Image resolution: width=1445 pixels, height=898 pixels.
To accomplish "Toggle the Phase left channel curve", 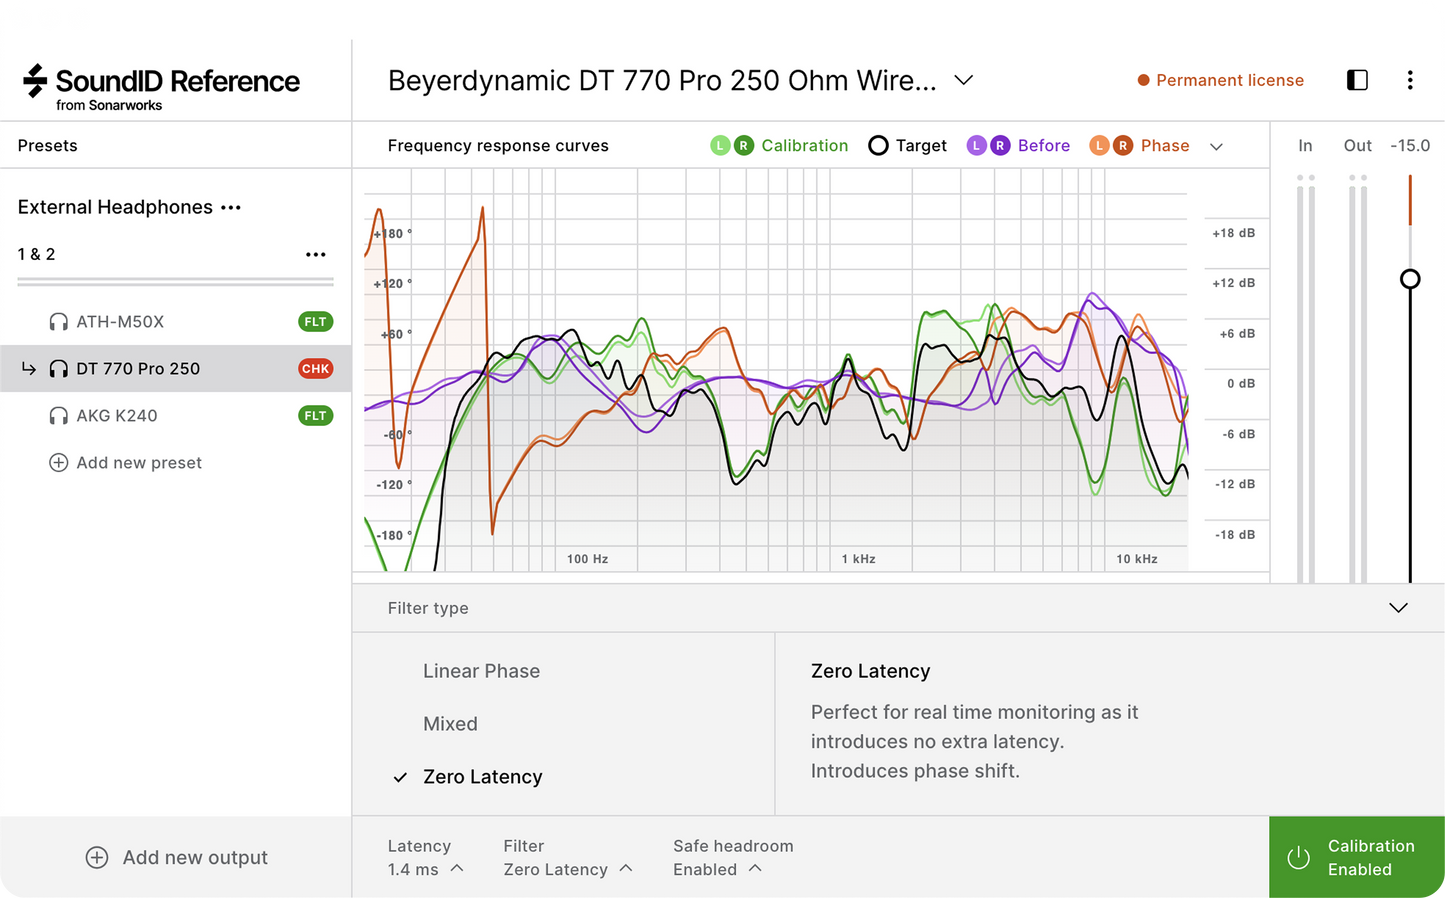I will click(1099, 146).
